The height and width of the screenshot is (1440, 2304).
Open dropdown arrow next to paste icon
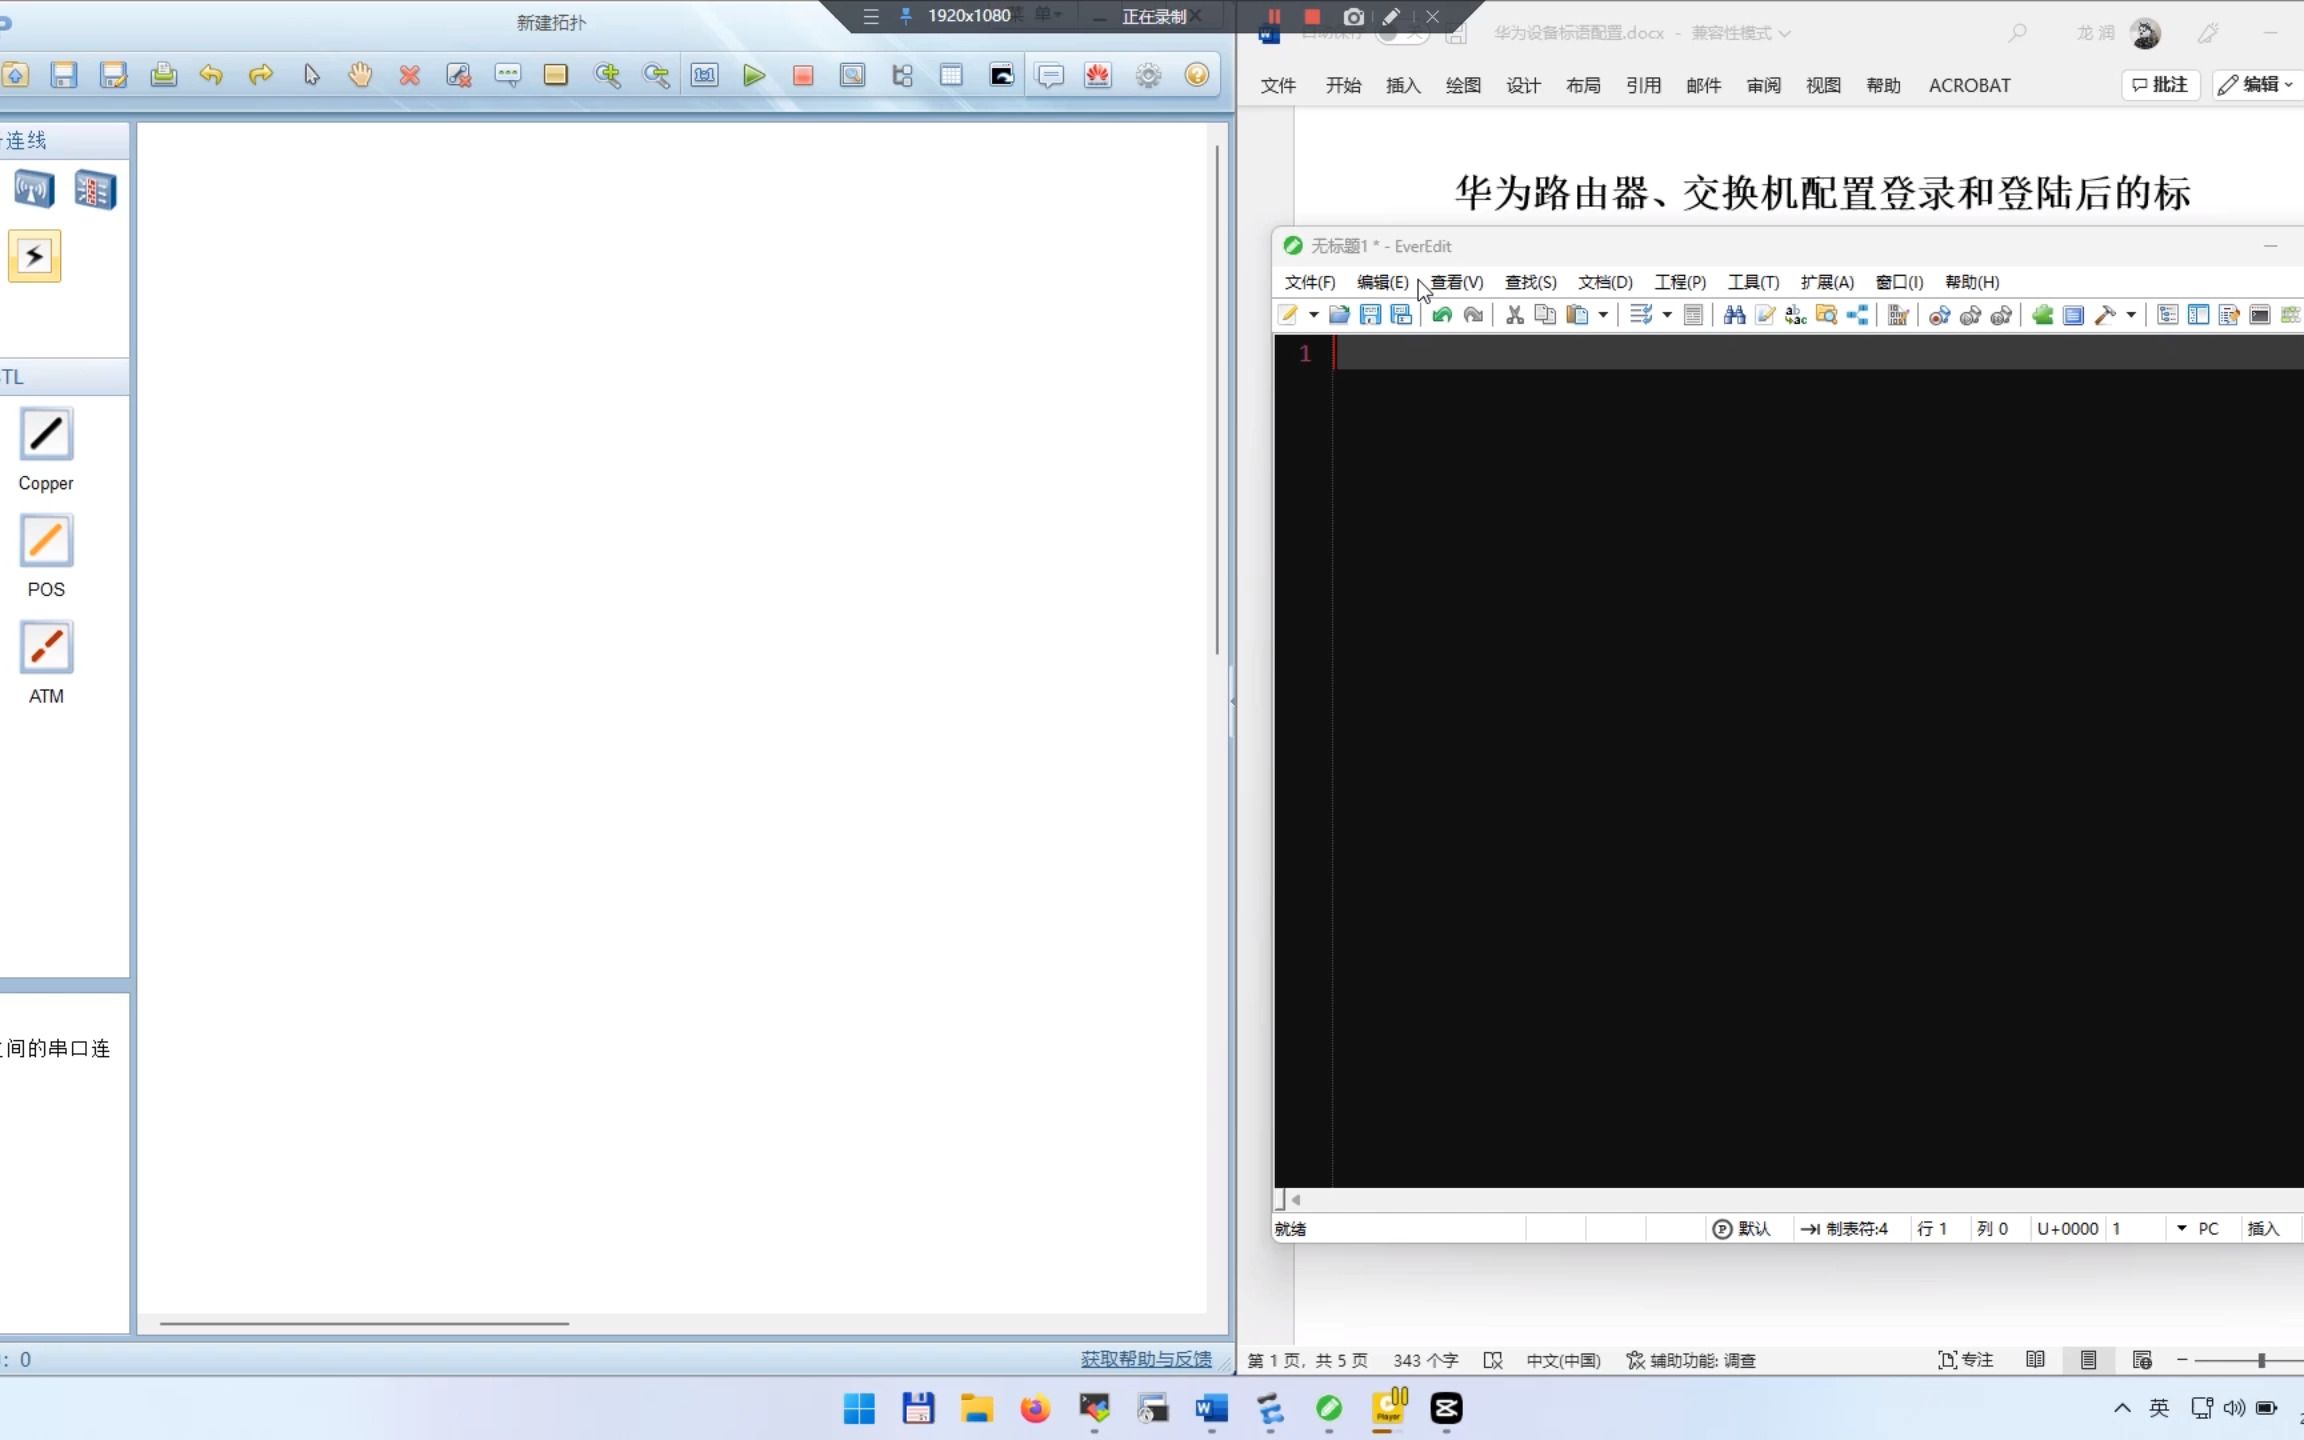click(x=1603, y=316)
